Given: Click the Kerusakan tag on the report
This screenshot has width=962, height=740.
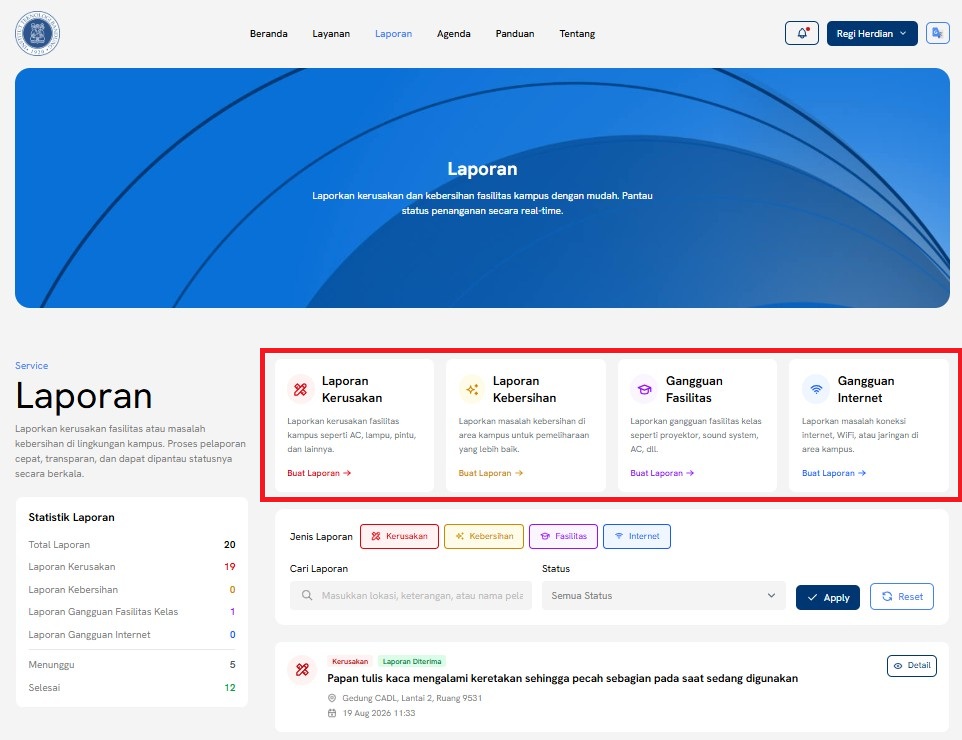Looking at the screenshot, I should pyautogui.click(x=350, y=661).
